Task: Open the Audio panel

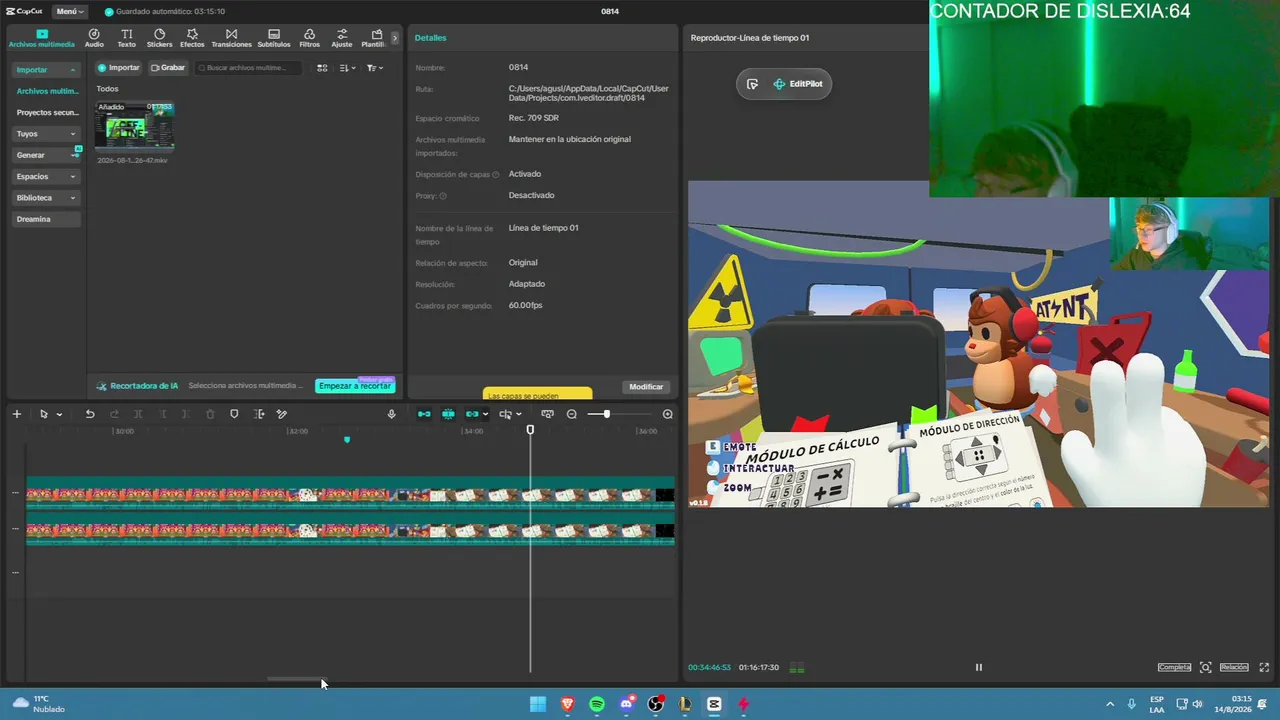Action: 94,38
